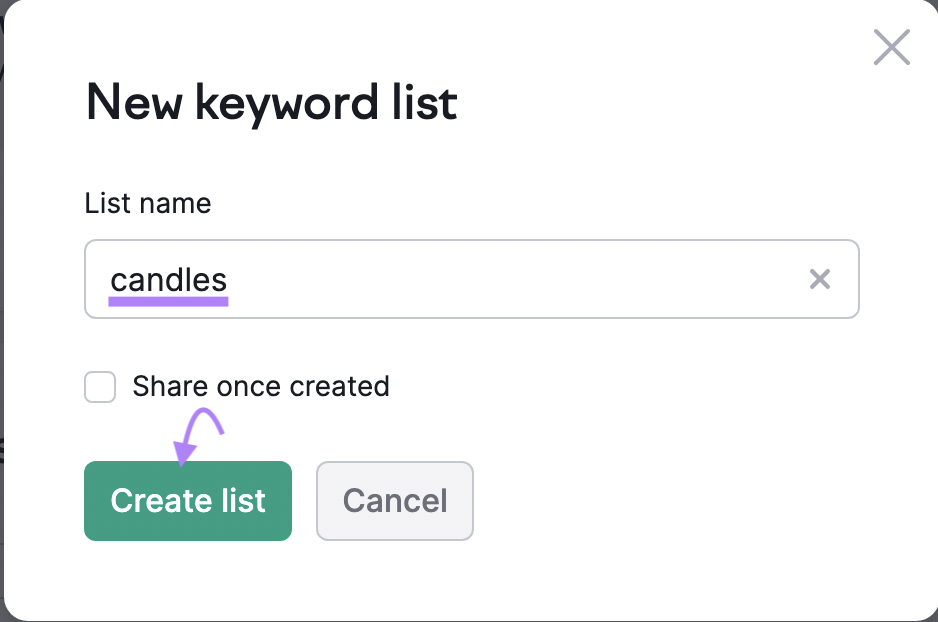Click the dimmed background left of dialog
938x622 pixels.
(3, 300)
